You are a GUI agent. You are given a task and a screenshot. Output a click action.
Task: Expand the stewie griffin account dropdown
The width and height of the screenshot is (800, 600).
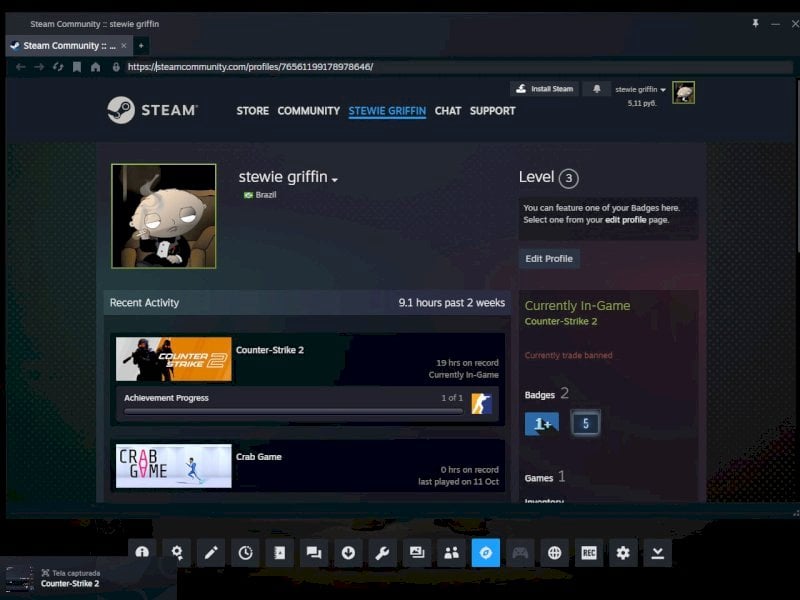coord(640,89)
